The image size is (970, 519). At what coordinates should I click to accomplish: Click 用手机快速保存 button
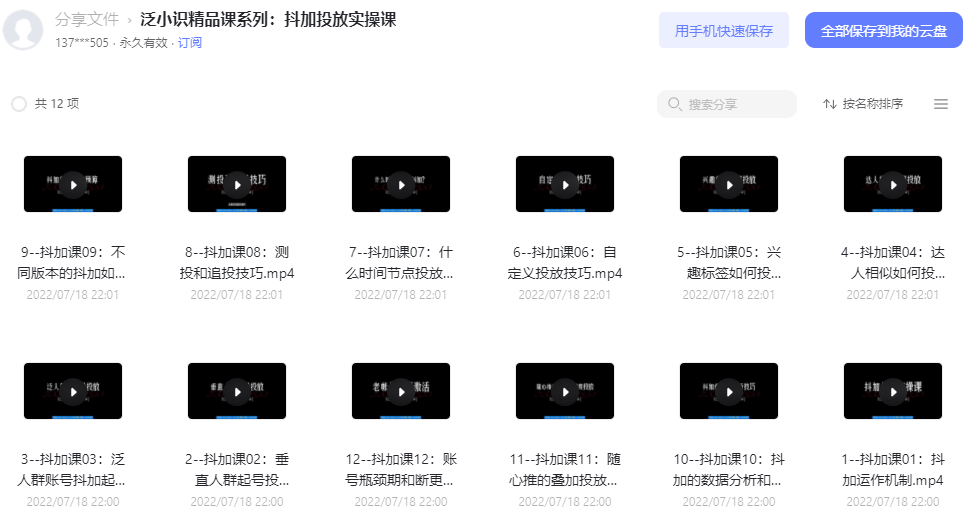tap(724, 30)
